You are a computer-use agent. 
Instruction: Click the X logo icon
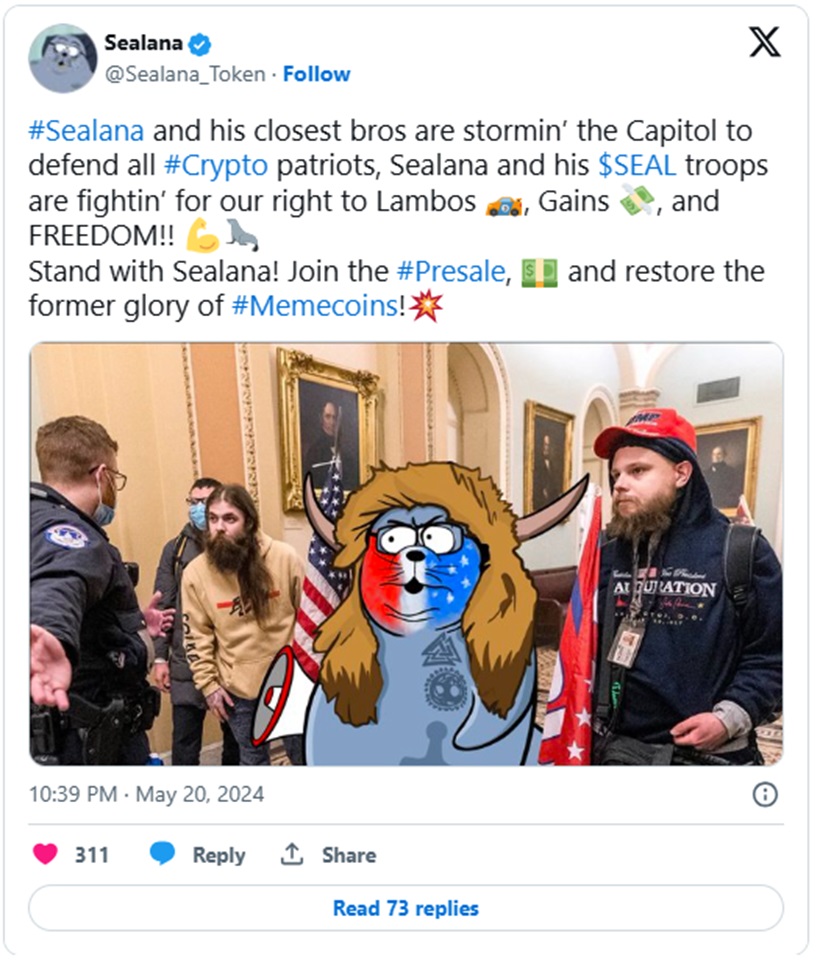764,42
